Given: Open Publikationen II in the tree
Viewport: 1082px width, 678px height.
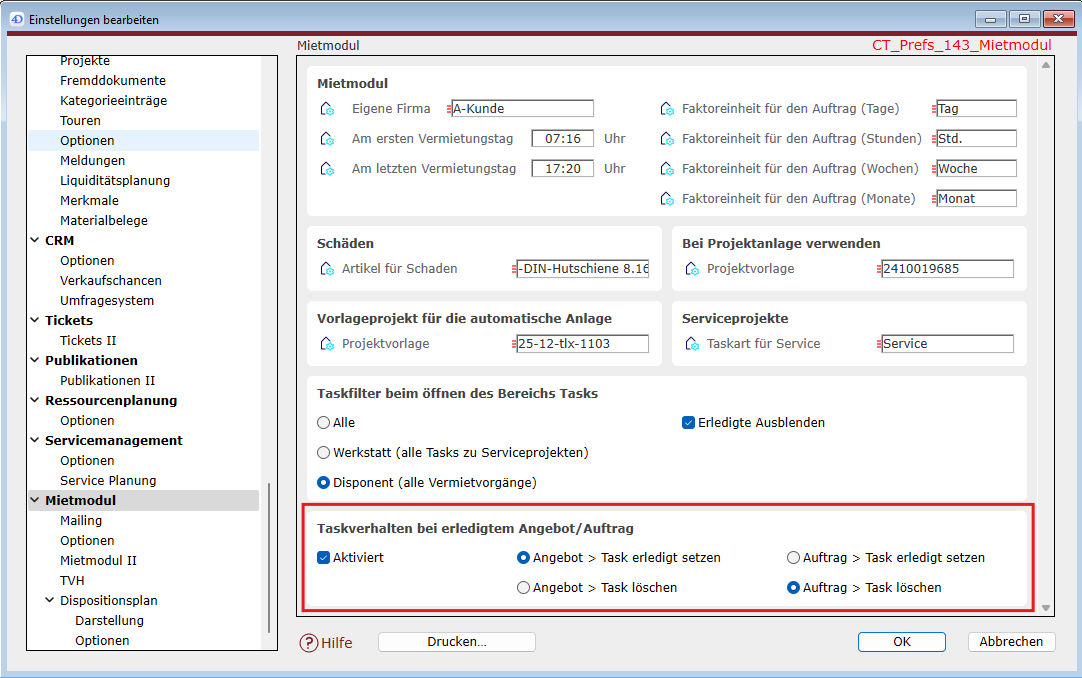Looking at the screenshot, I should coord(108,381).
